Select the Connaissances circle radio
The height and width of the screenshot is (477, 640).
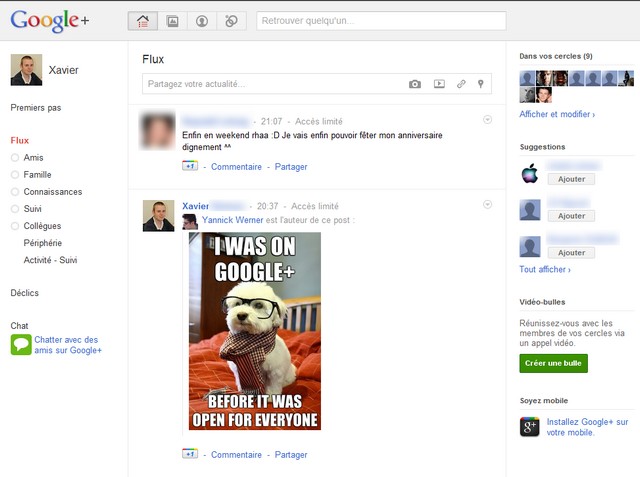click(x=15, y=192)
